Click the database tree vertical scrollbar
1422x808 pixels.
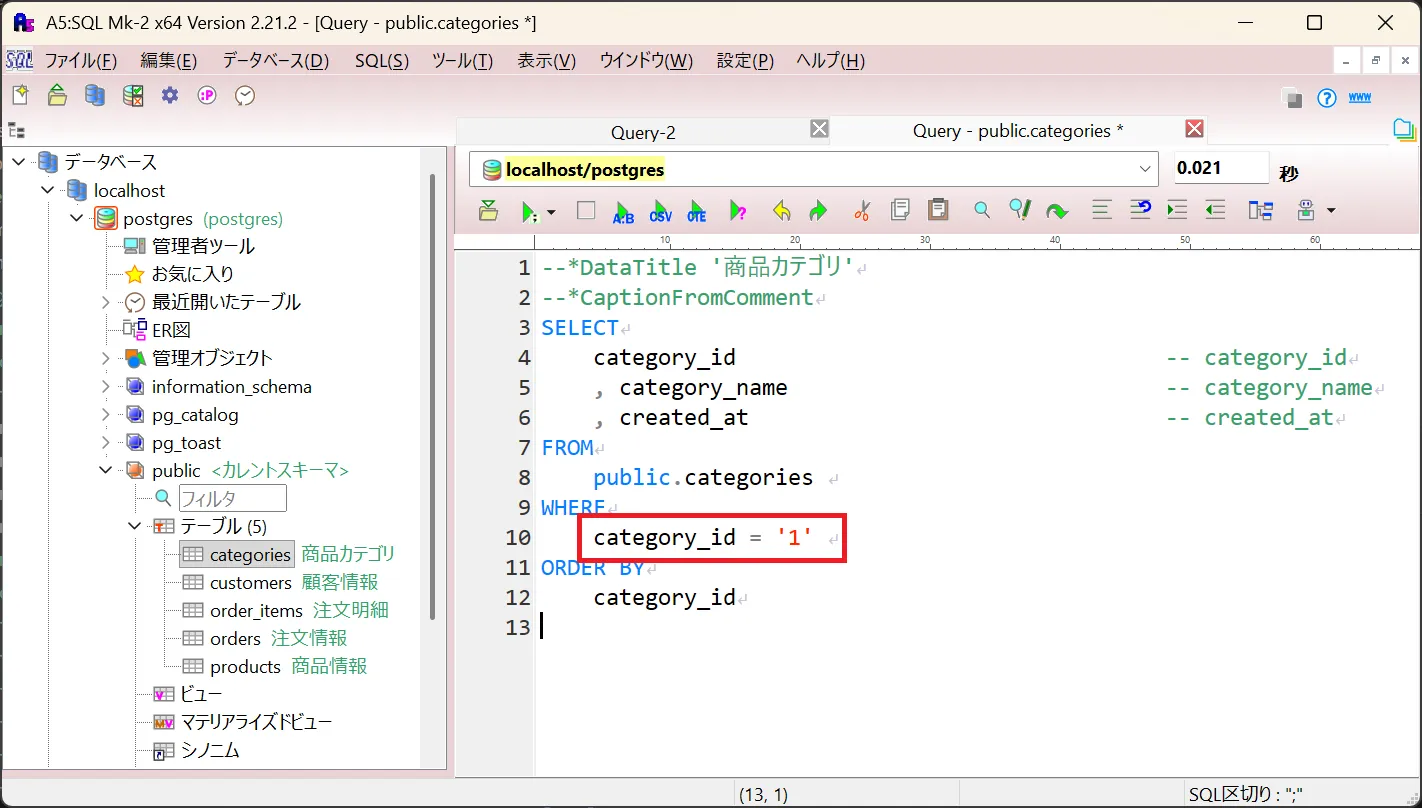click(x=432, y=395)
